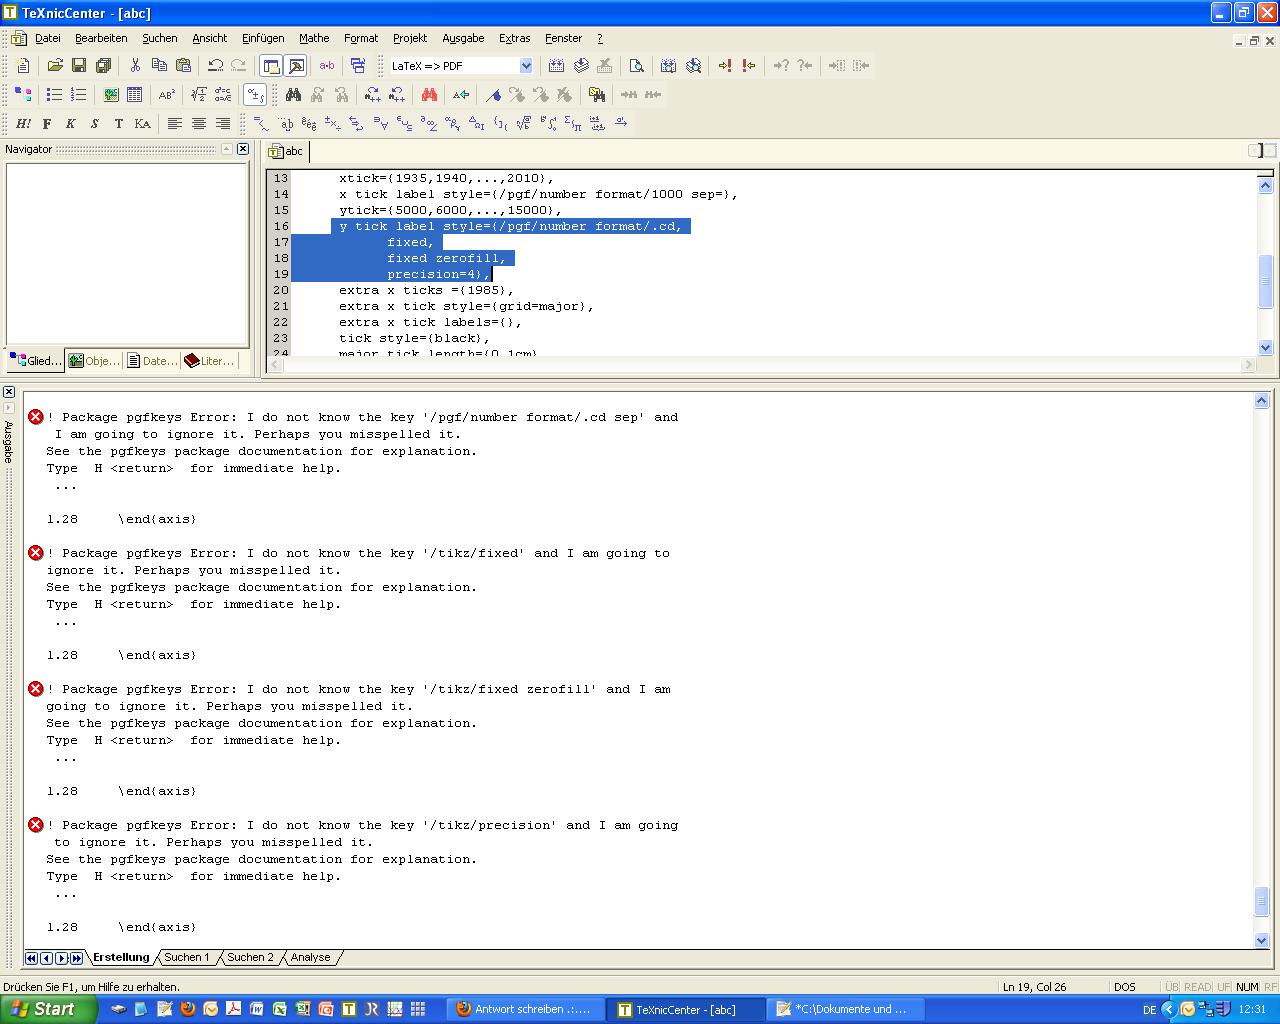The image size is (1280, 1024).
Task: Click the '/tikz/precision' error icon
Action: [36, 825]
